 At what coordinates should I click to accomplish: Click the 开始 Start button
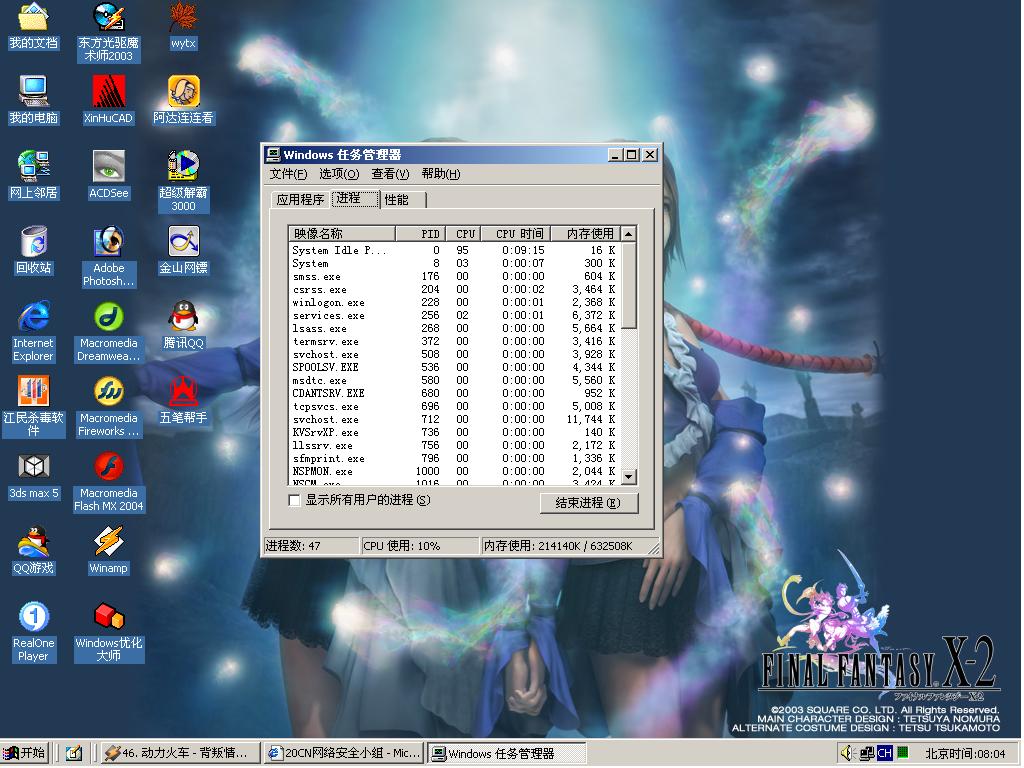pos(25,753)
